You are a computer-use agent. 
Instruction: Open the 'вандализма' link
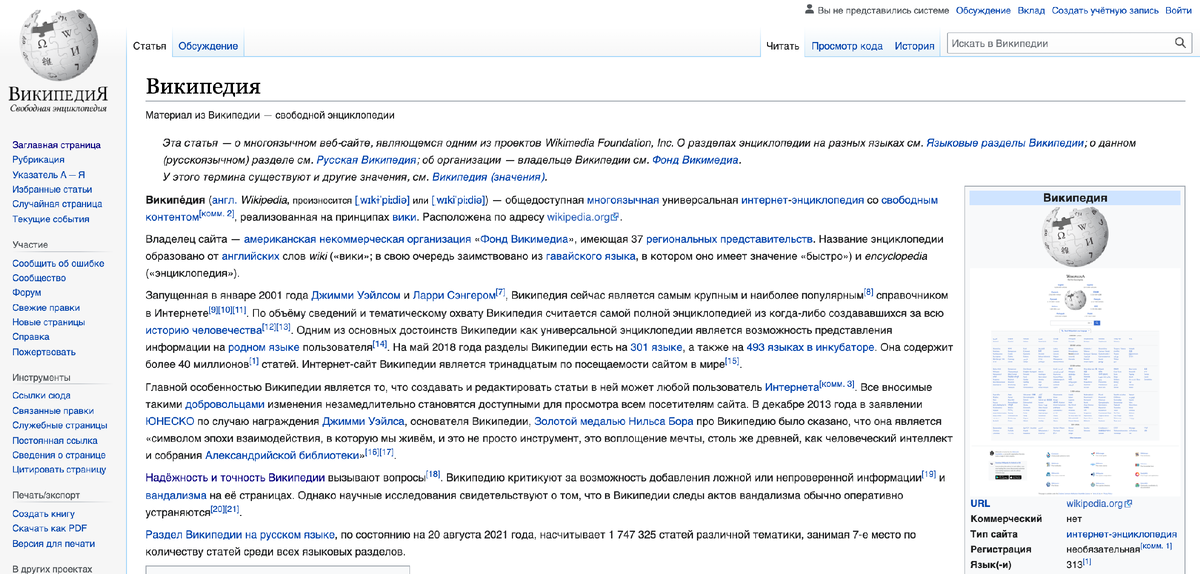(x=176, y=495)
